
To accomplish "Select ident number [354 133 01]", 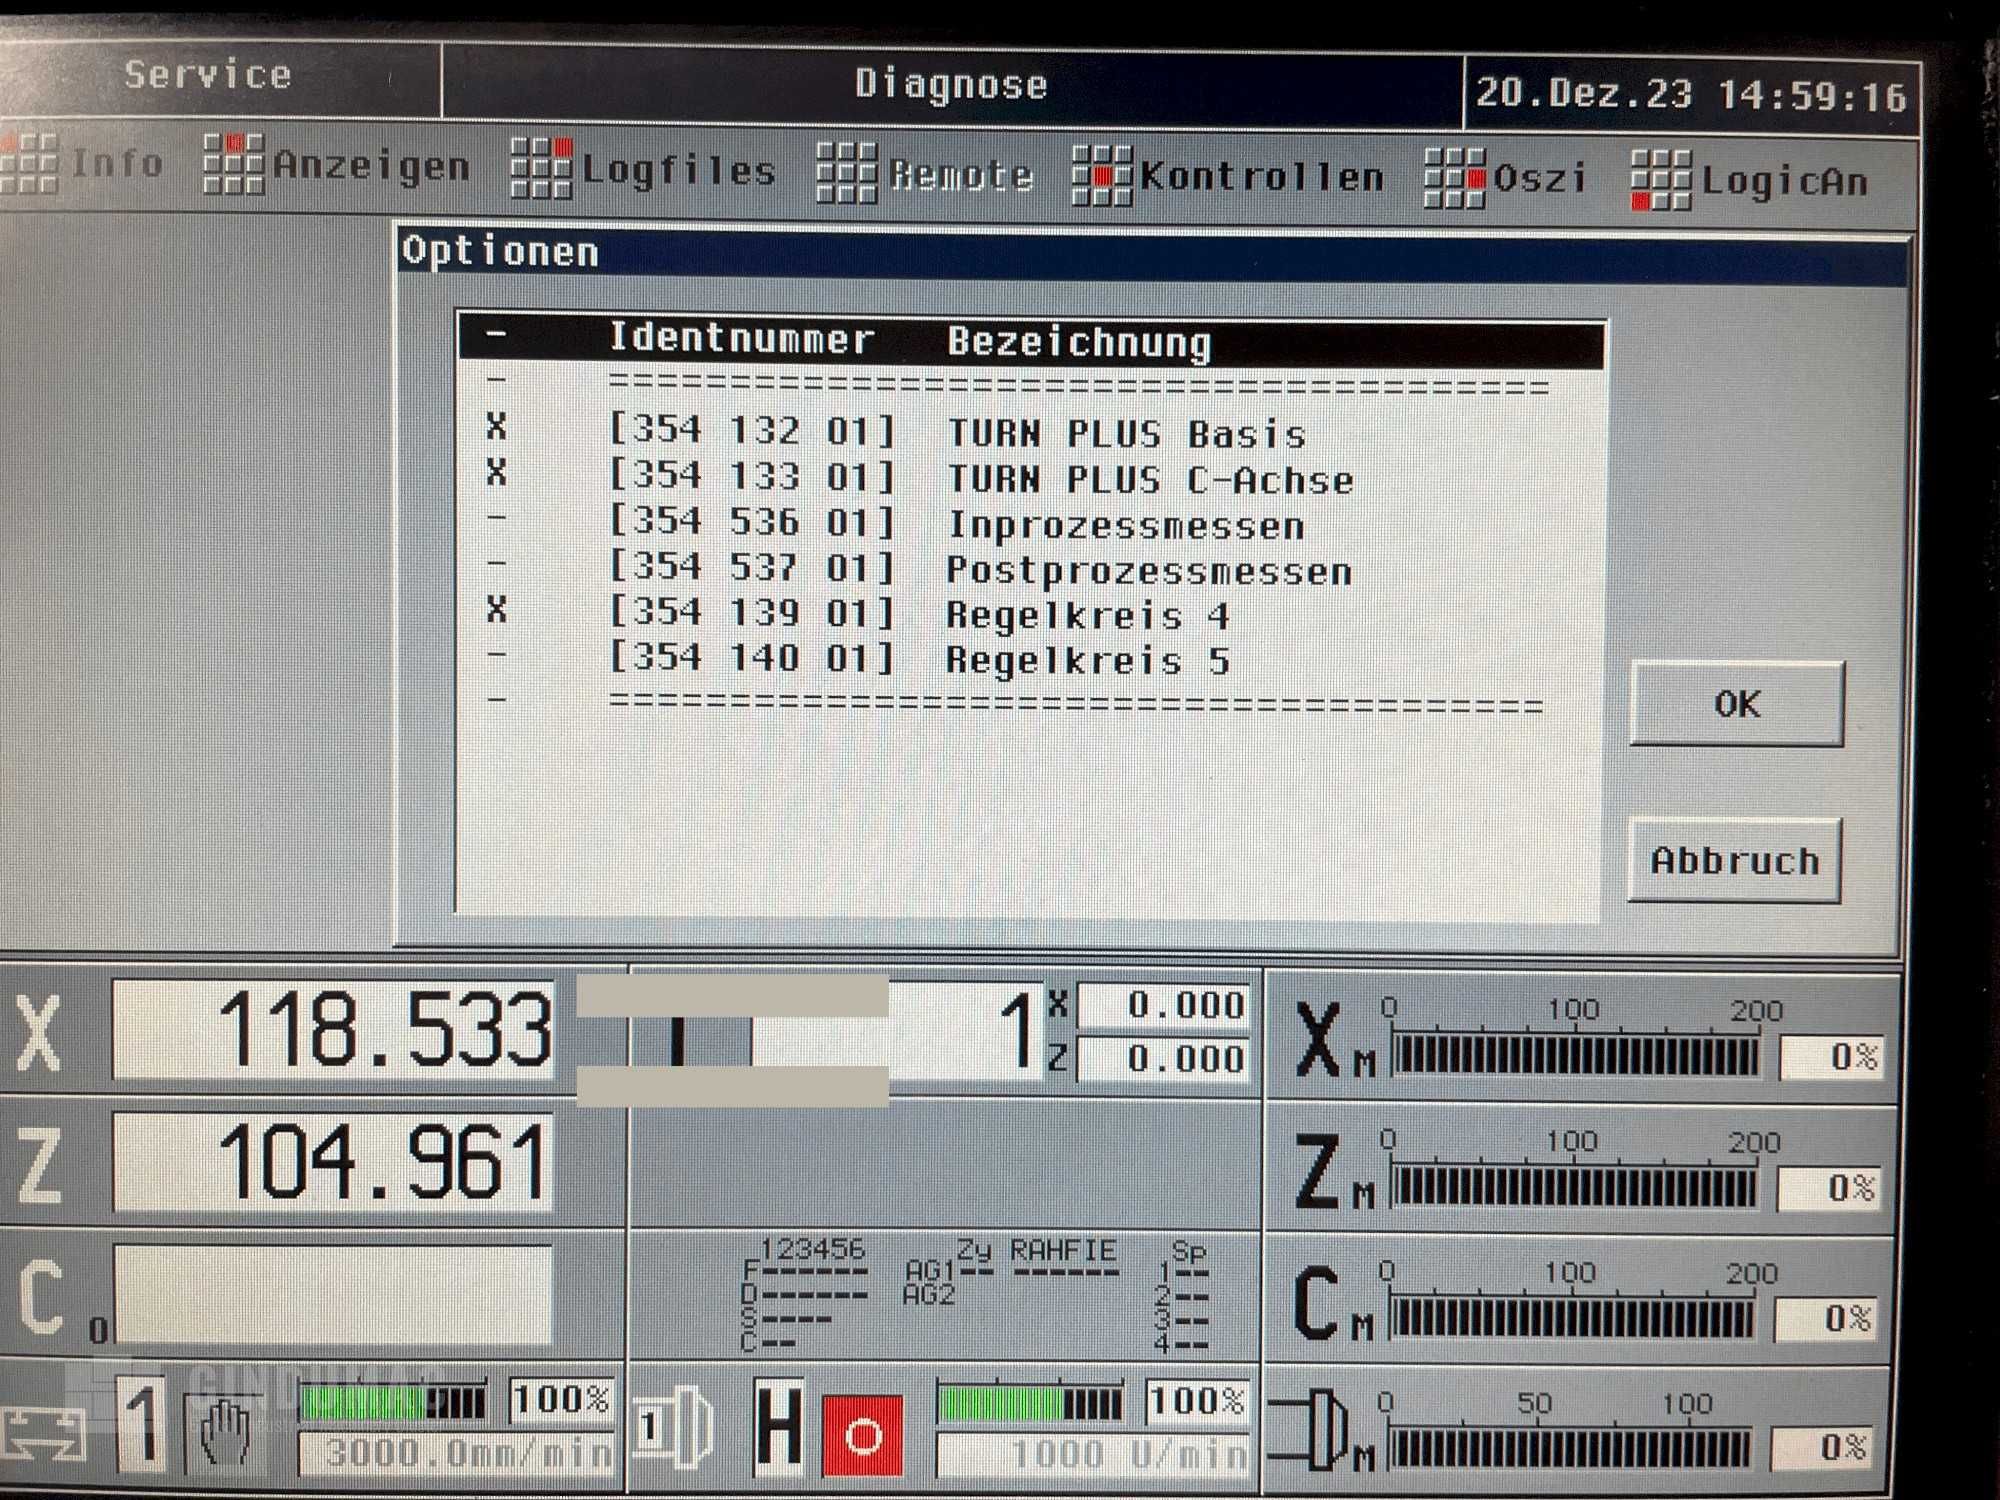I will coord(752,477).
